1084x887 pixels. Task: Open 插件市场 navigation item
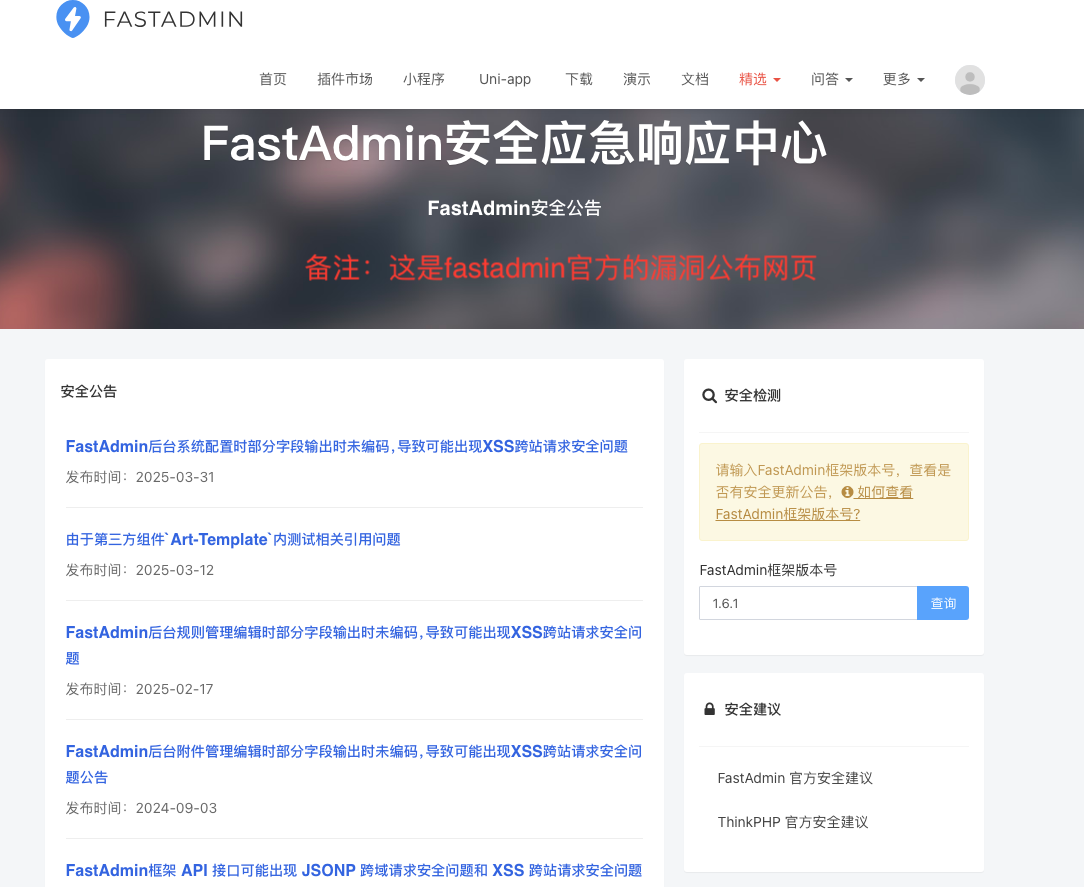tap(345, 79)
